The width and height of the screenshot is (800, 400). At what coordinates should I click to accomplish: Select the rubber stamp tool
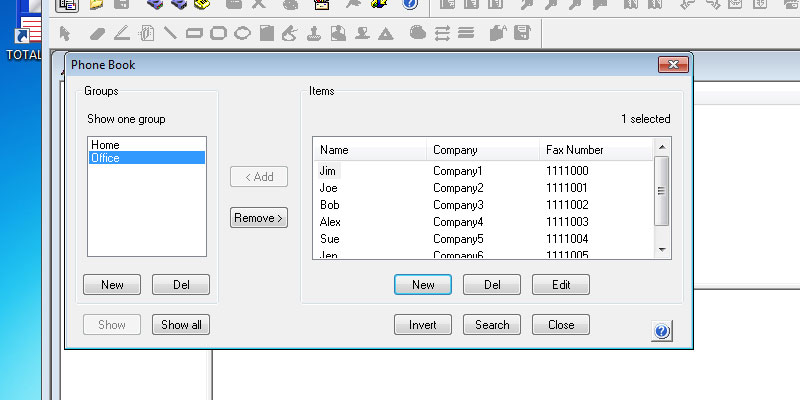pyautogui.click(x=313, y=33)
